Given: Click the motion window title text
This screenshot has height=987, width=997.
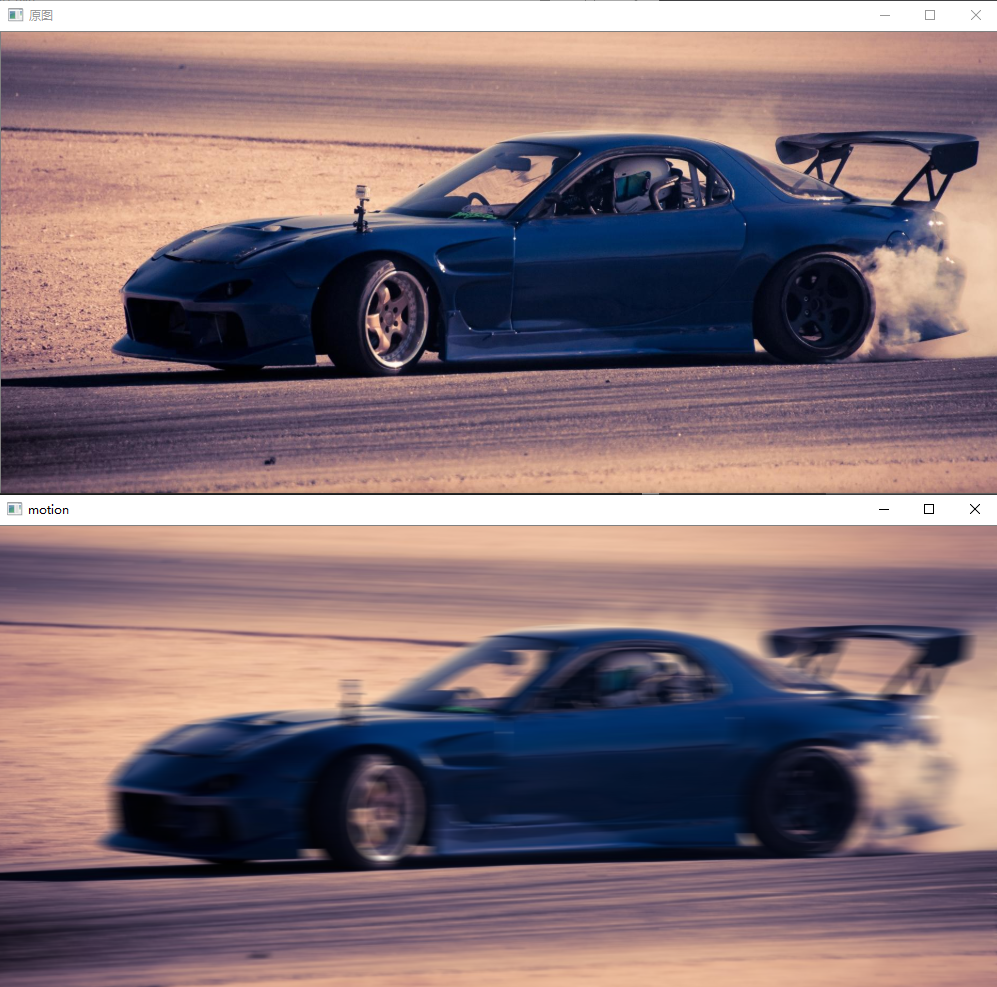Looking at the screenshot, I should pos(48,509).
